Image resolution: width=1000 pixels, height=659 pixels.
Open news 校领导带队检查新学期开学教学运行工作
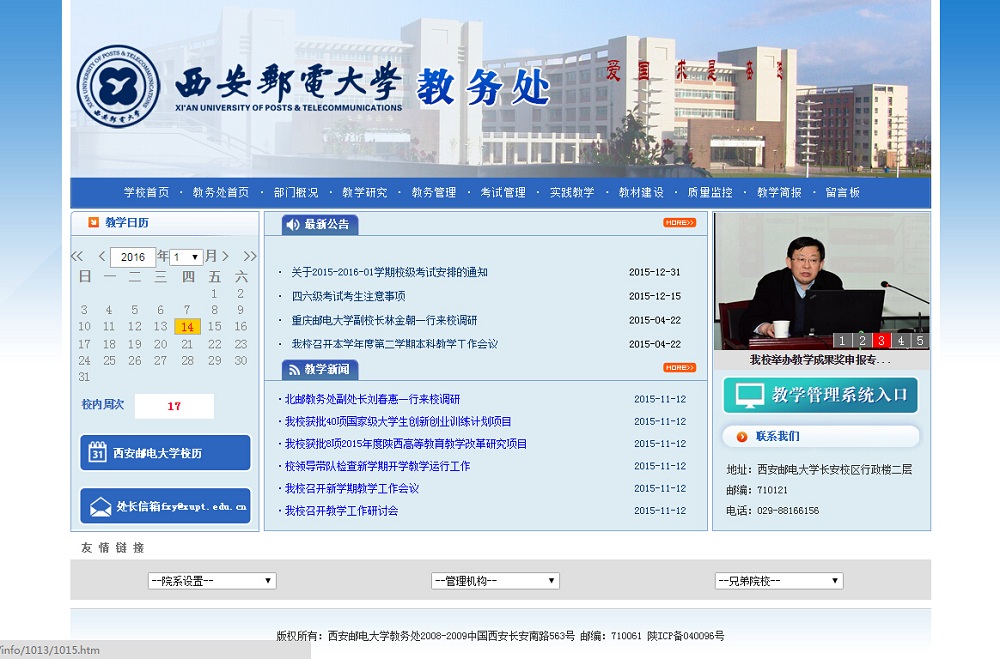tap(378, 466)
